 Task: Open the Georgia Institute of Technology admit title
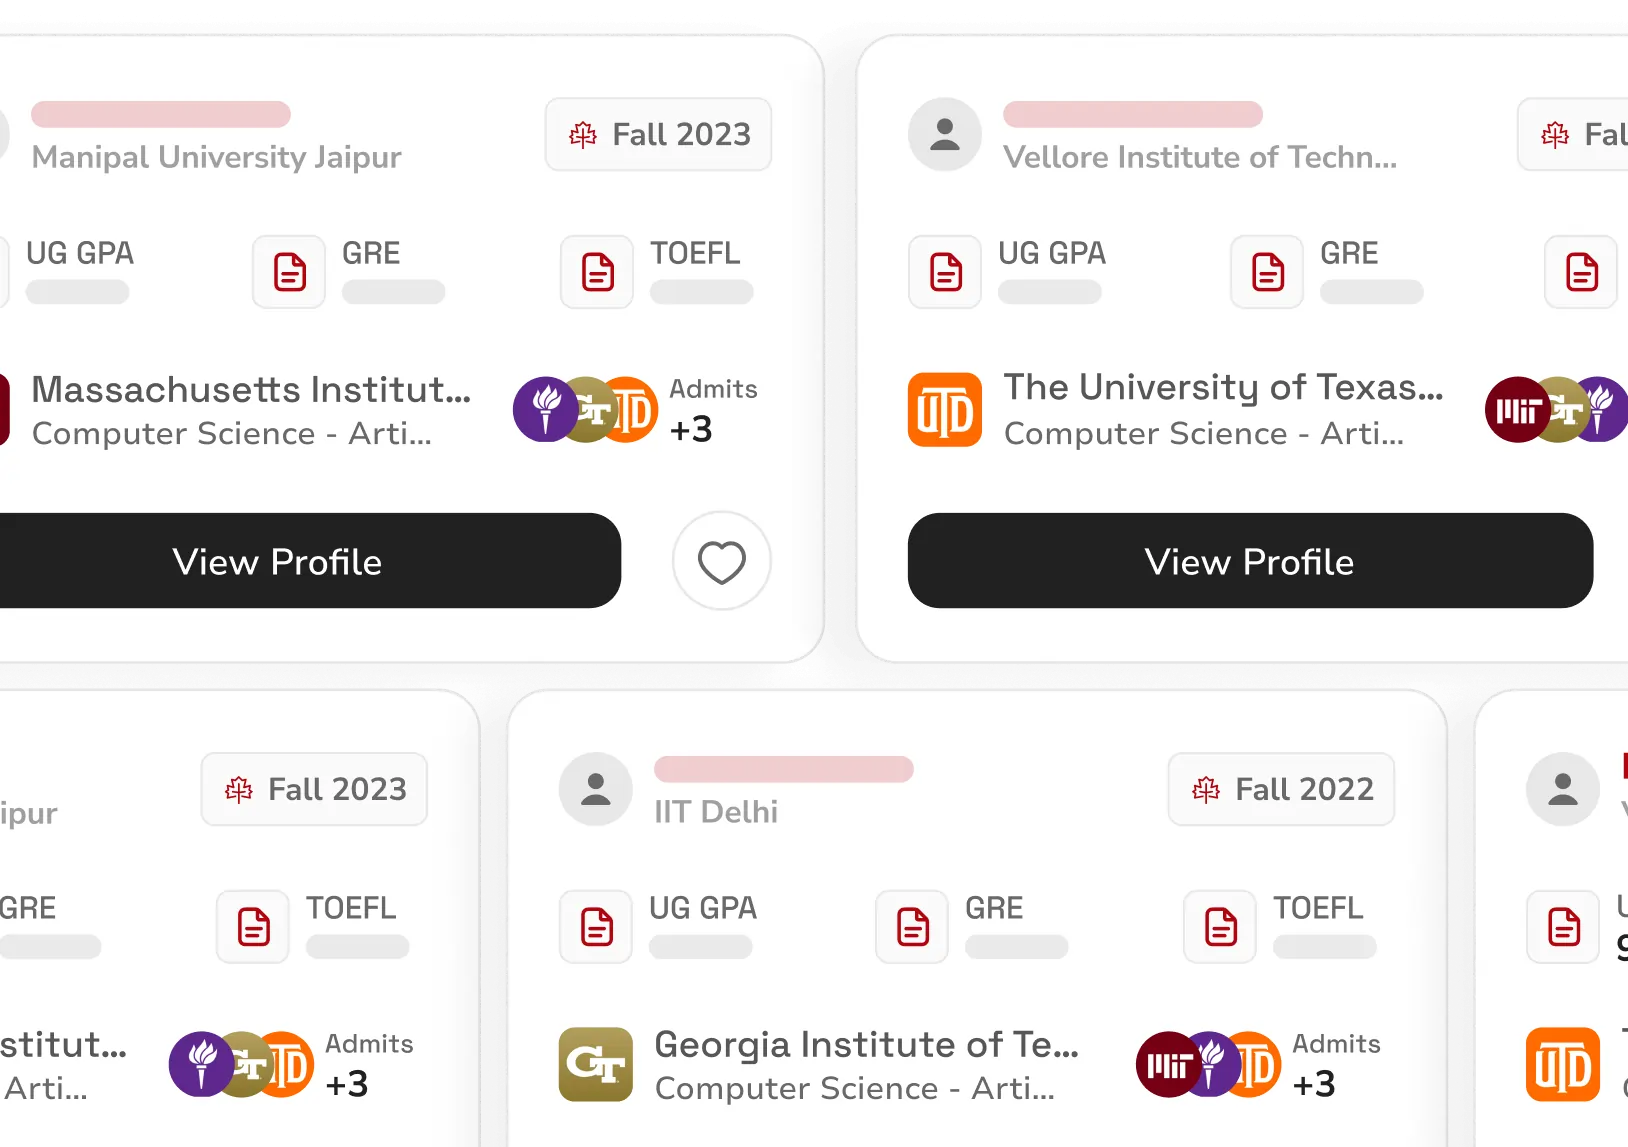[x=866, y=1044]
